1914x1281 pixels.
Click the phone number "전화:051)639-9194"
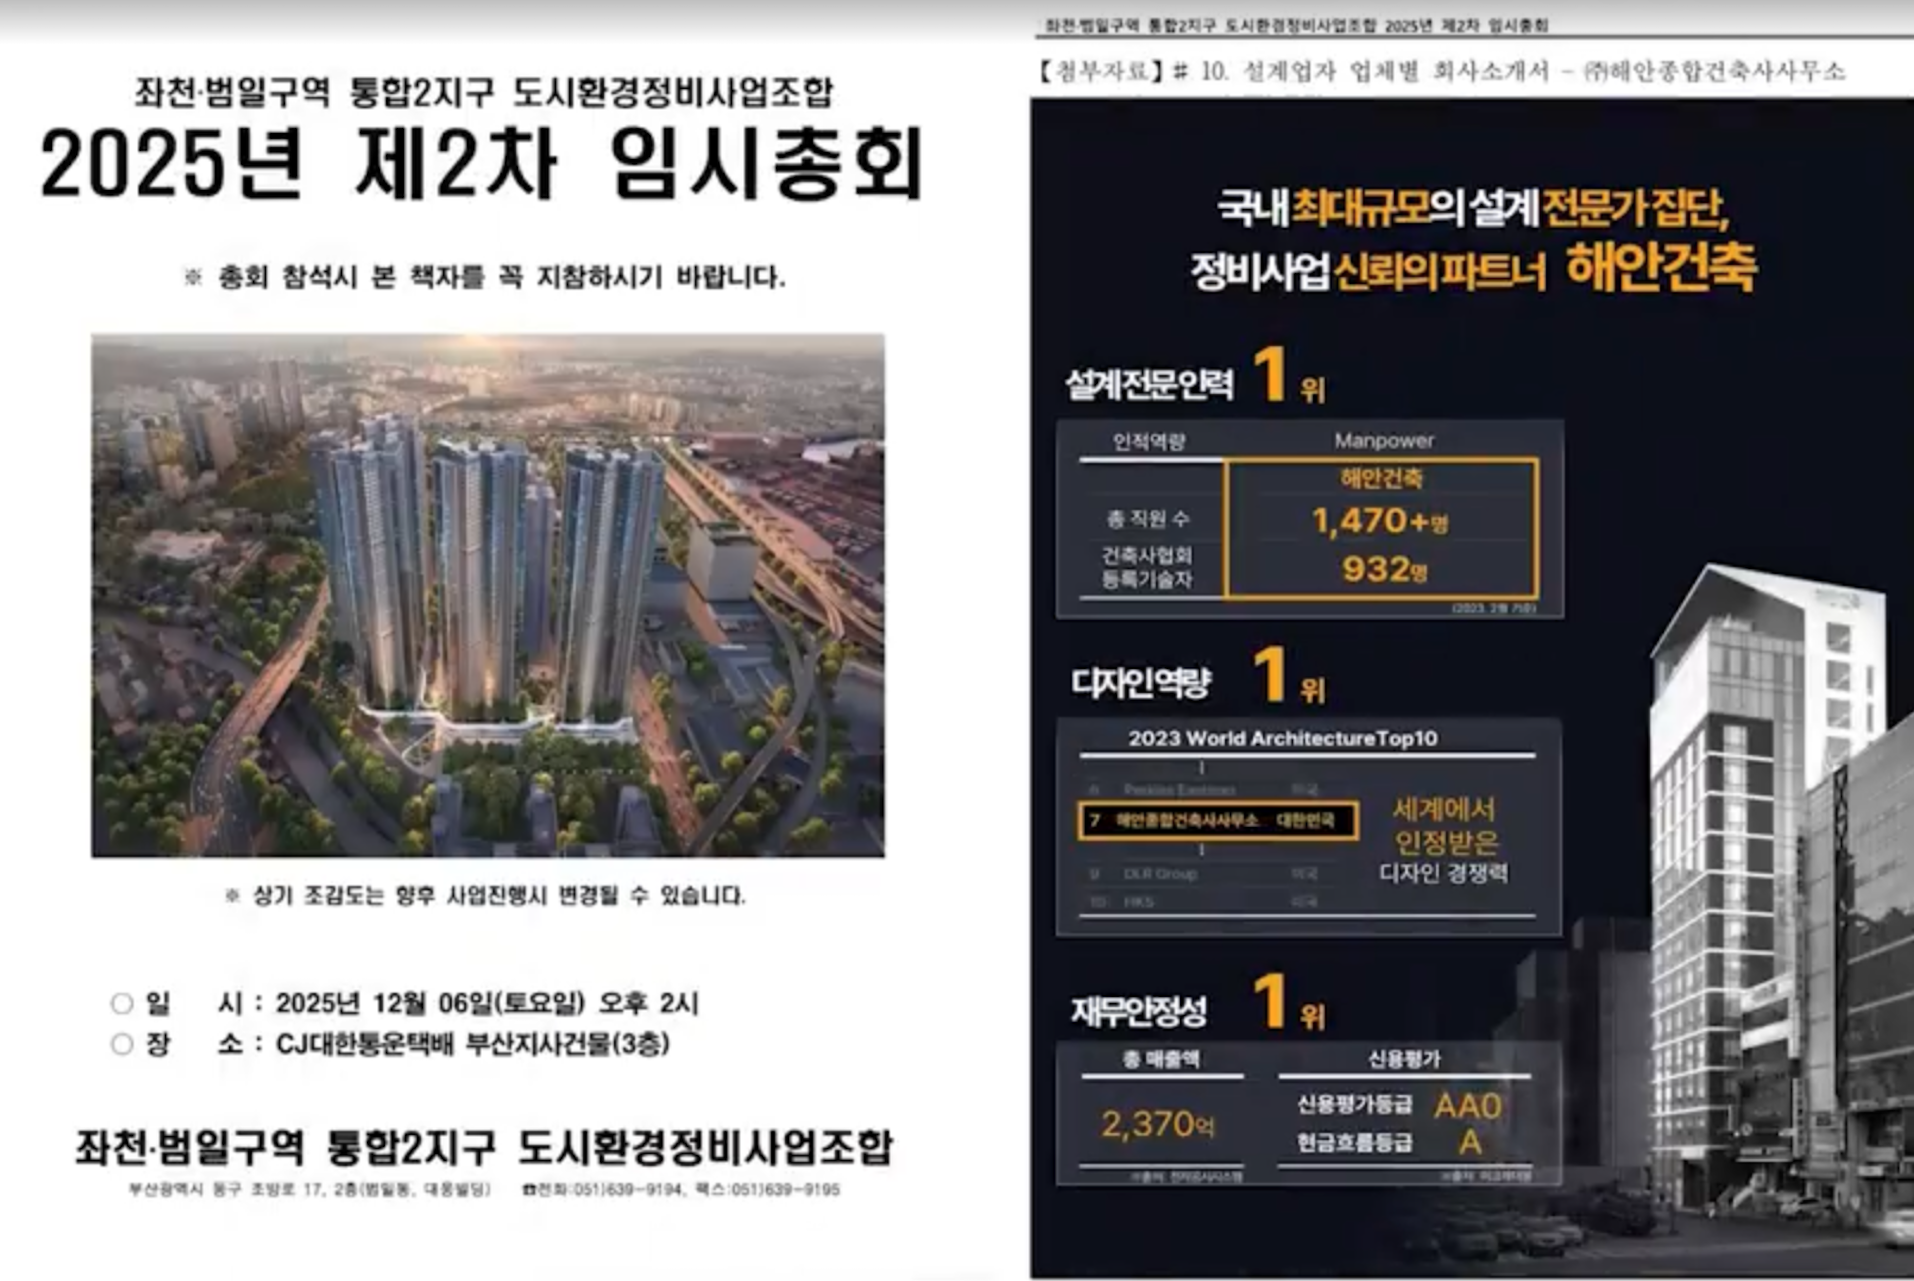coord(602,1190)
